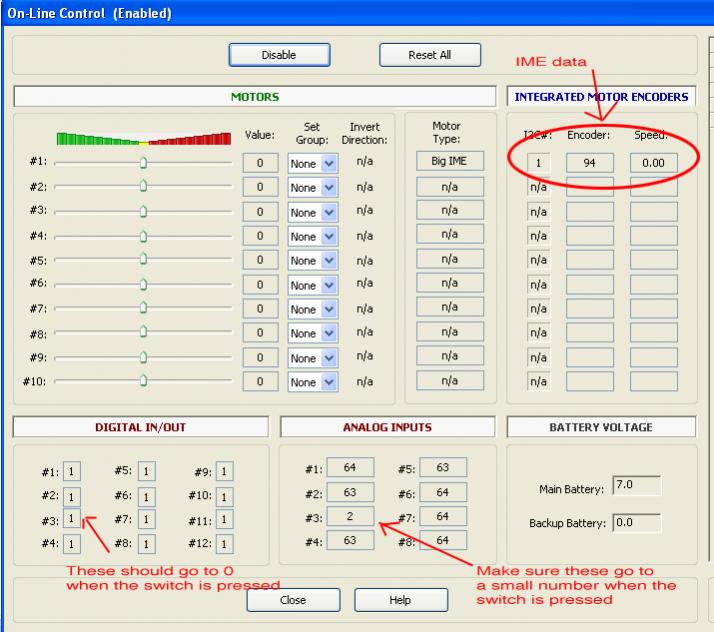
Task: Click the Close button at bottom
Action: 293,600
